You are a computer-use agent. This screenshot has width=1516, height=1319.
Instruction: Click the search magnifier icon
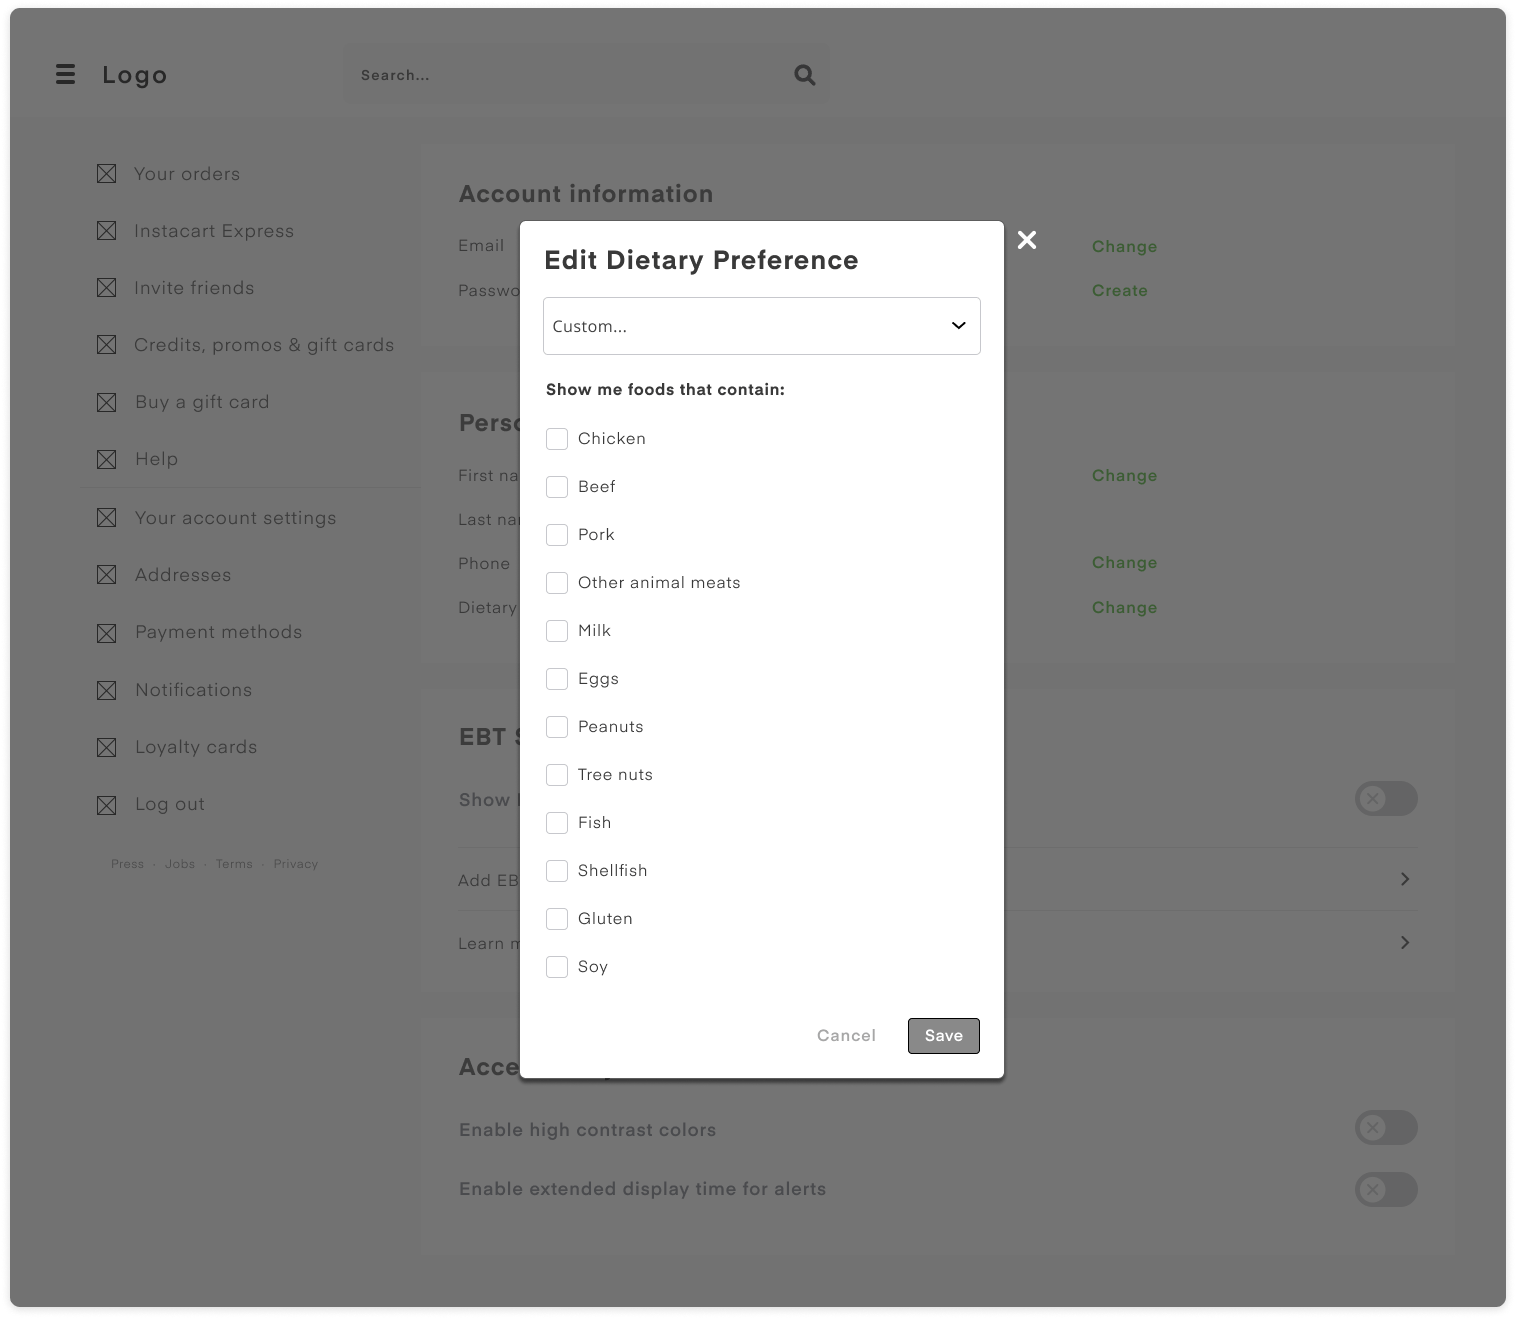pyautogui.click(x=804, y=75)
